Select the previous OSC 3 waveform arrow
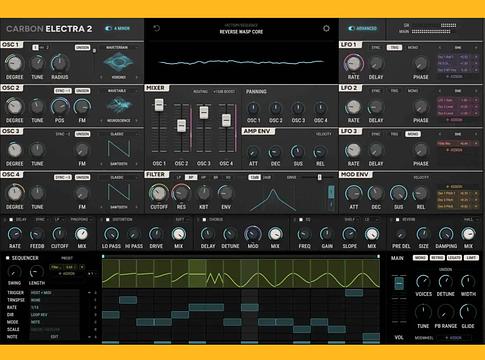This screenshot has width=485, height=360. [x=101, y=164]
